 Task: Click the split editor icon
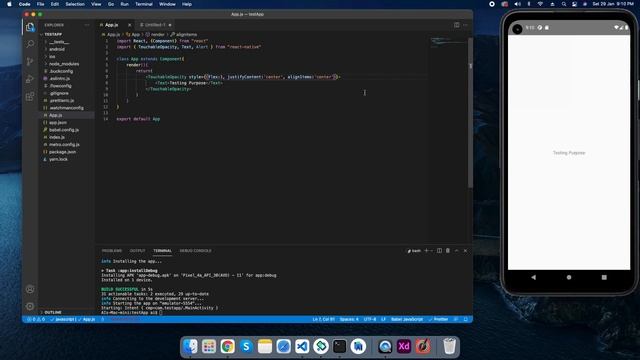click(456, 25)
